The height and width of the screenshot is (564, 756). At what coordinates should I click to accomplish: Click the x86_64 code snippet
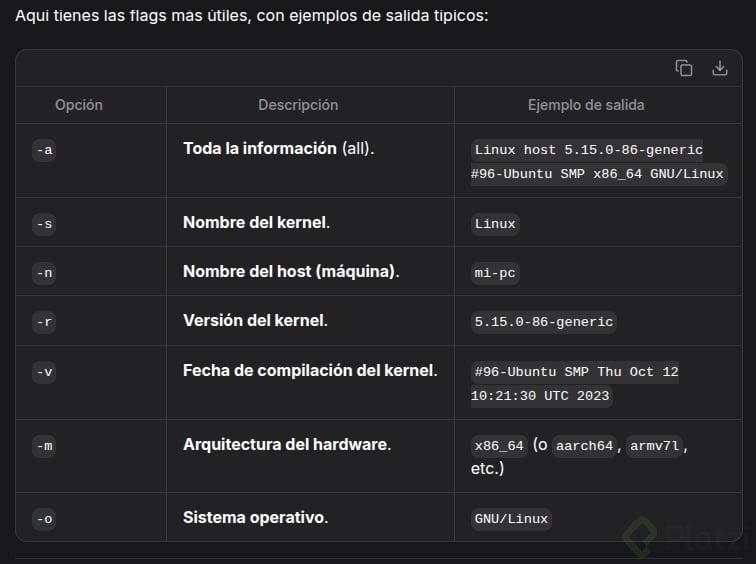(x=499, y=446)
